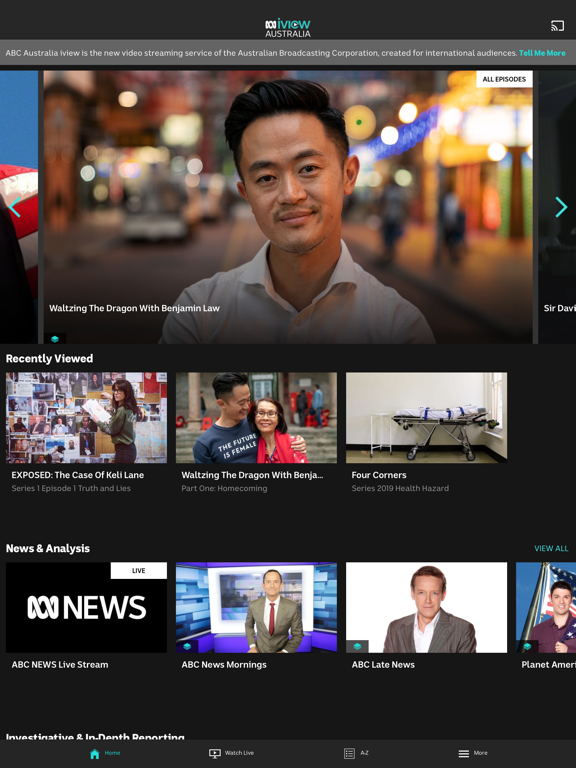The width and height of the screenshot is (576, 768).
Task: Click series badge on ABC News Mornings
Action: (187, 647)
